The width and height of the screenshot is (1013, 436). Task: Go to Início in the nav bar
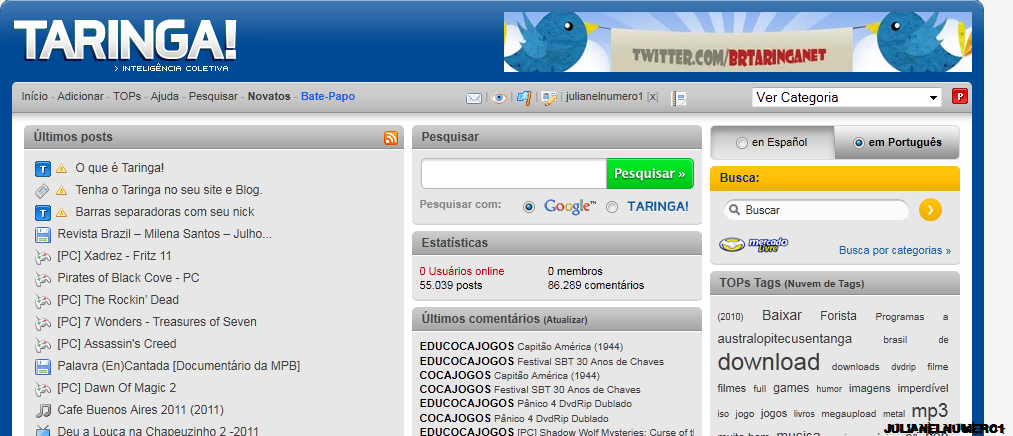[x=34, y=96]
